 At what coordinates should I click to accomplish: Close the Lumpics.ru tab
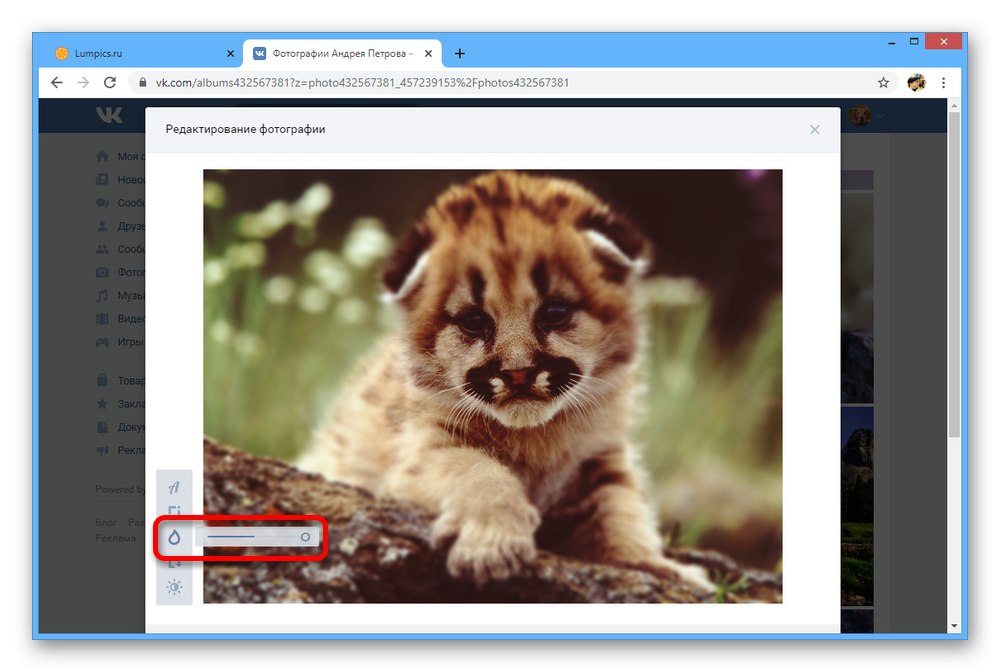click(x=230, y=54)
